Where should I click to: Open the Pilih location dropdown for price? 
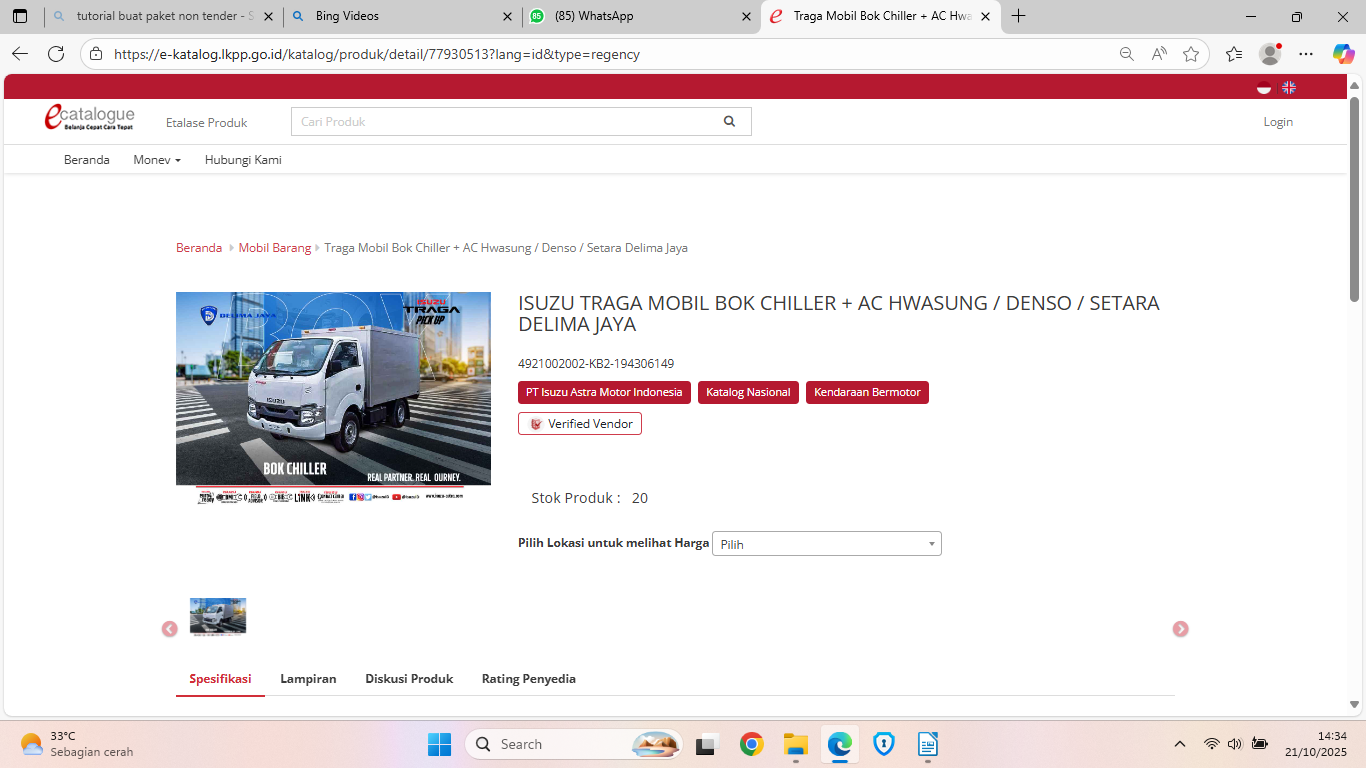[827, 544]
